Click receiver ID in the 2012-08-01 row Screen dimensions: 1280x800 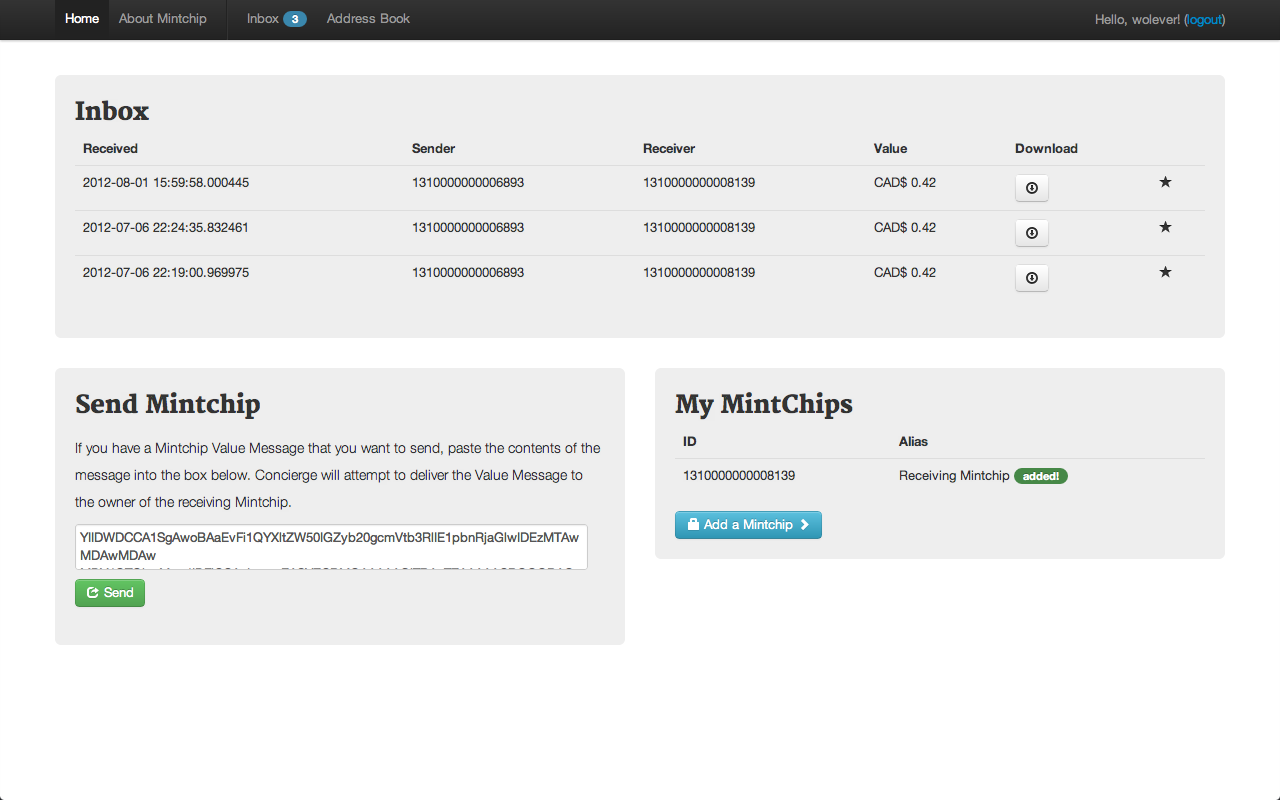point(699,183)
